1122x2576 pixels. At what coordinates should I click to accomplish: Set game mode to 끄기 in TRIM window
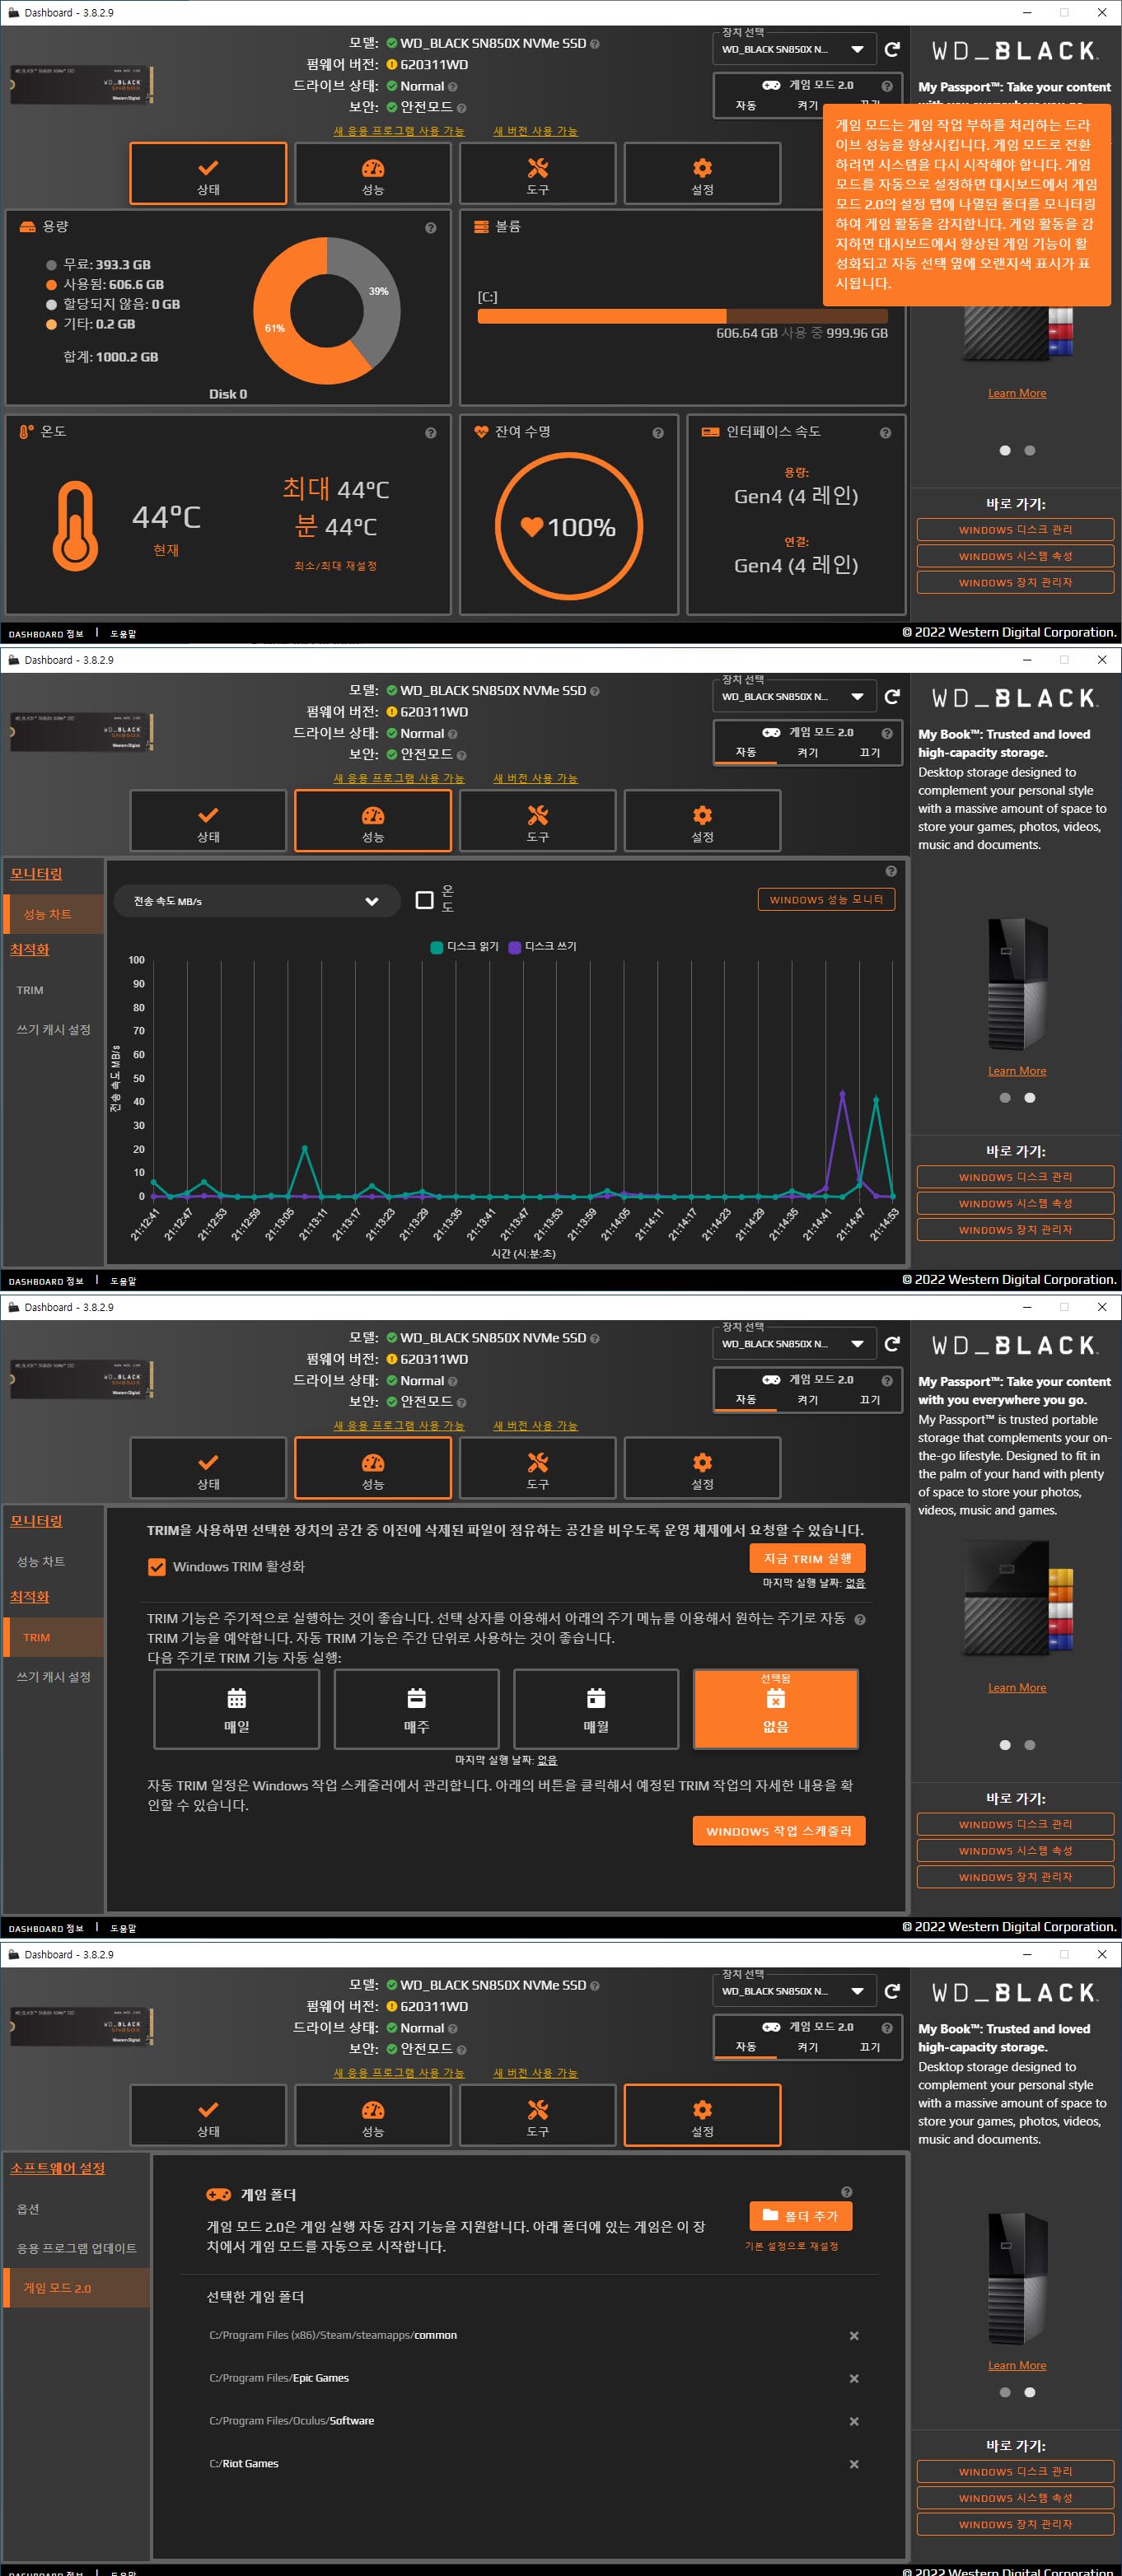click(870, 1399)
